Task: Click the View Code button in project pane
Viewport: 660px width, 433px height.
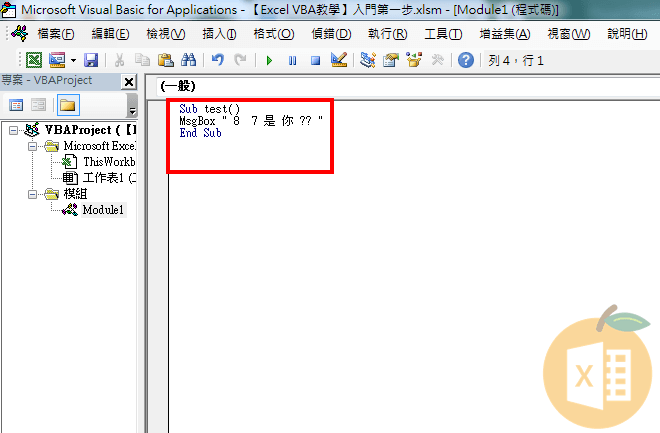Action: 16,104
